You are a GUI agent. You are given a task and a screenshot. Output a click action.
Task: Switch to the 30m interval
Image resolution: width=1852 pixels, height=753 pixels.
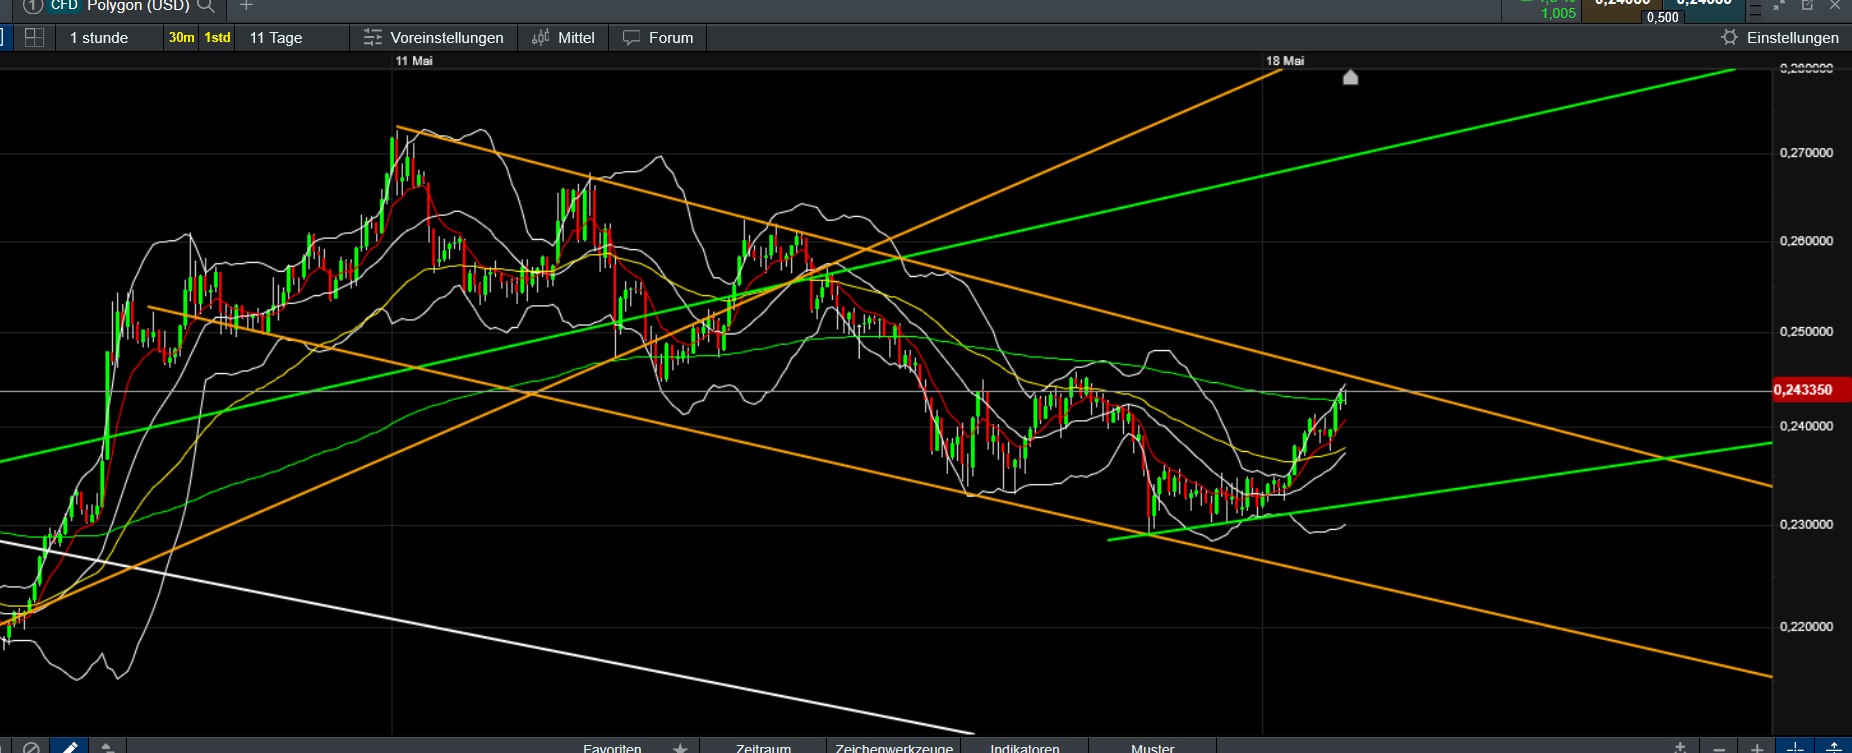point(182,38)
